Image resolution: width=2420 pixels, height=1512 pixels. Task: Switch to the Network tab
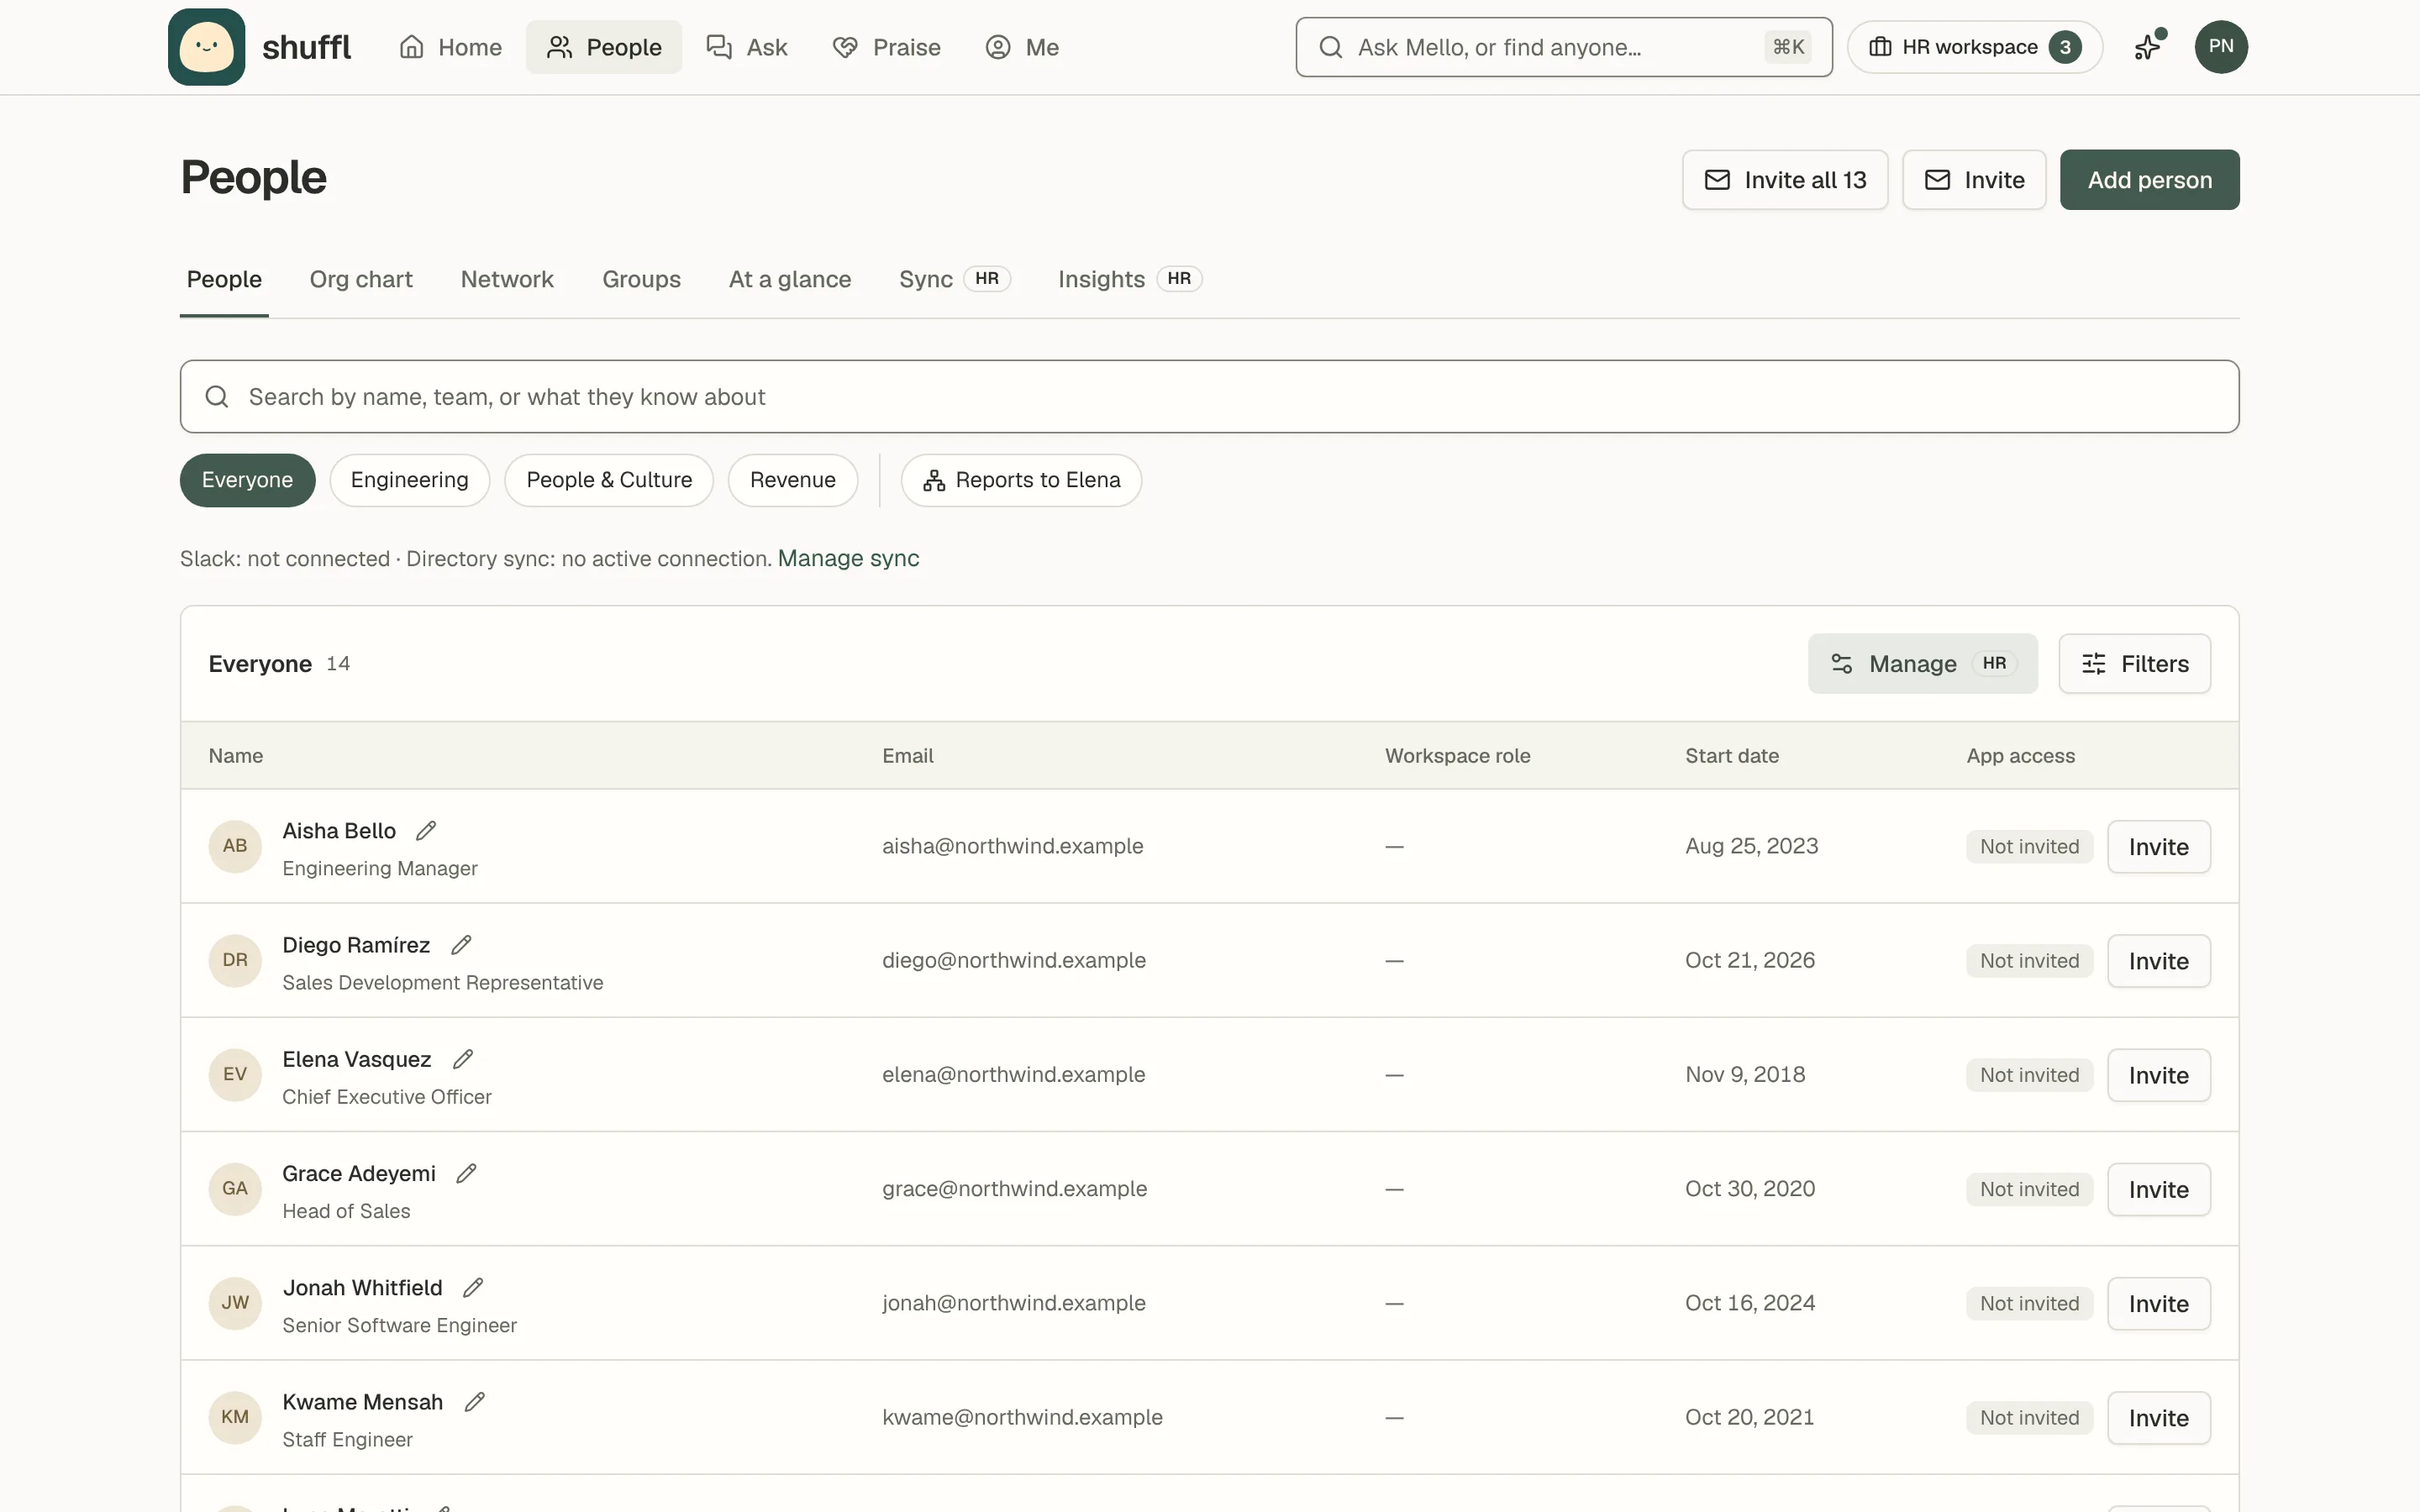pyautogui.click(x=507, y=279)
